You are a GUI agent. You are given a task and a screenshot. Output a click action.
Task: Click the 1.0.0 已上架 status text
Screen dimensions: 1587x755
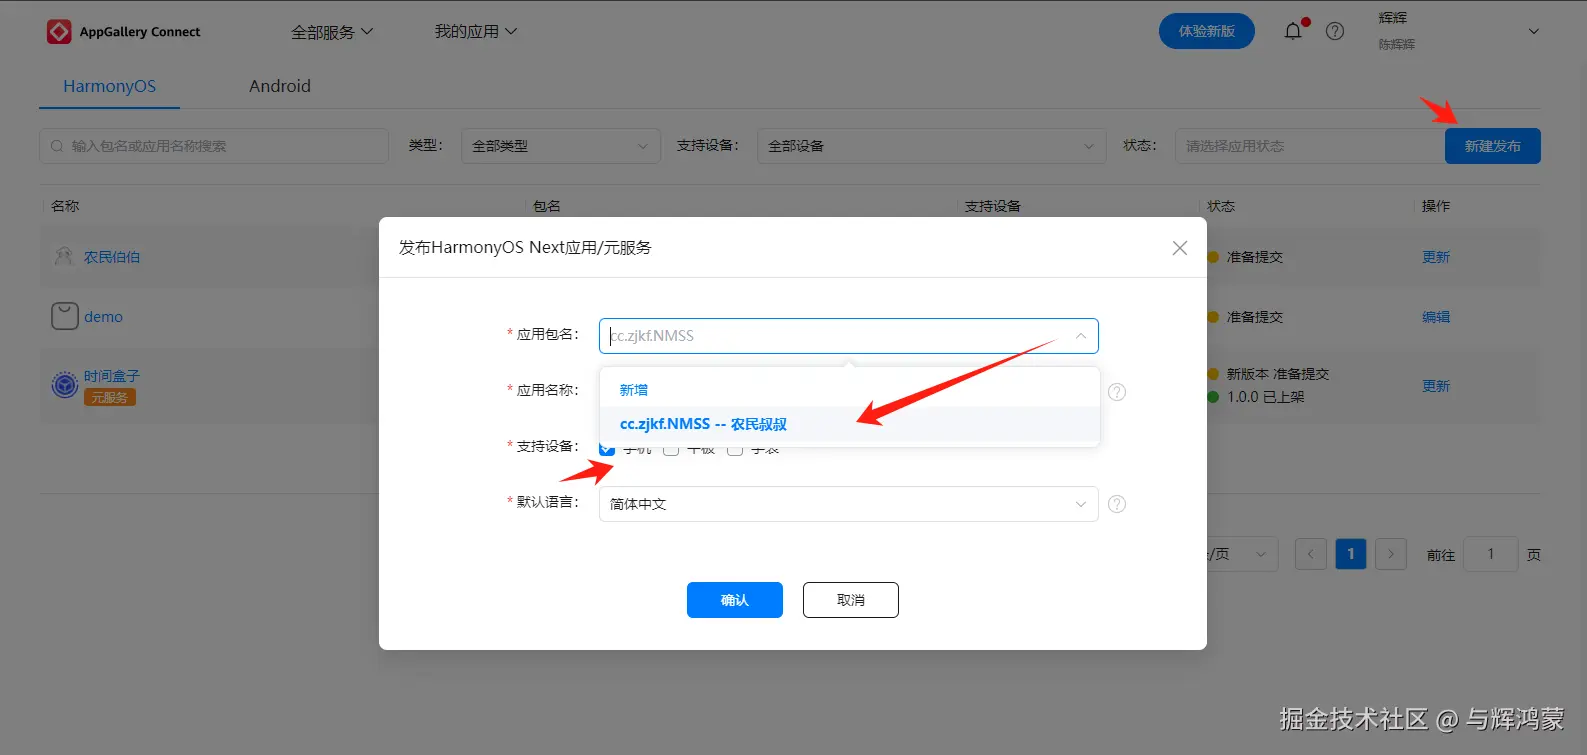(1265, 397)
